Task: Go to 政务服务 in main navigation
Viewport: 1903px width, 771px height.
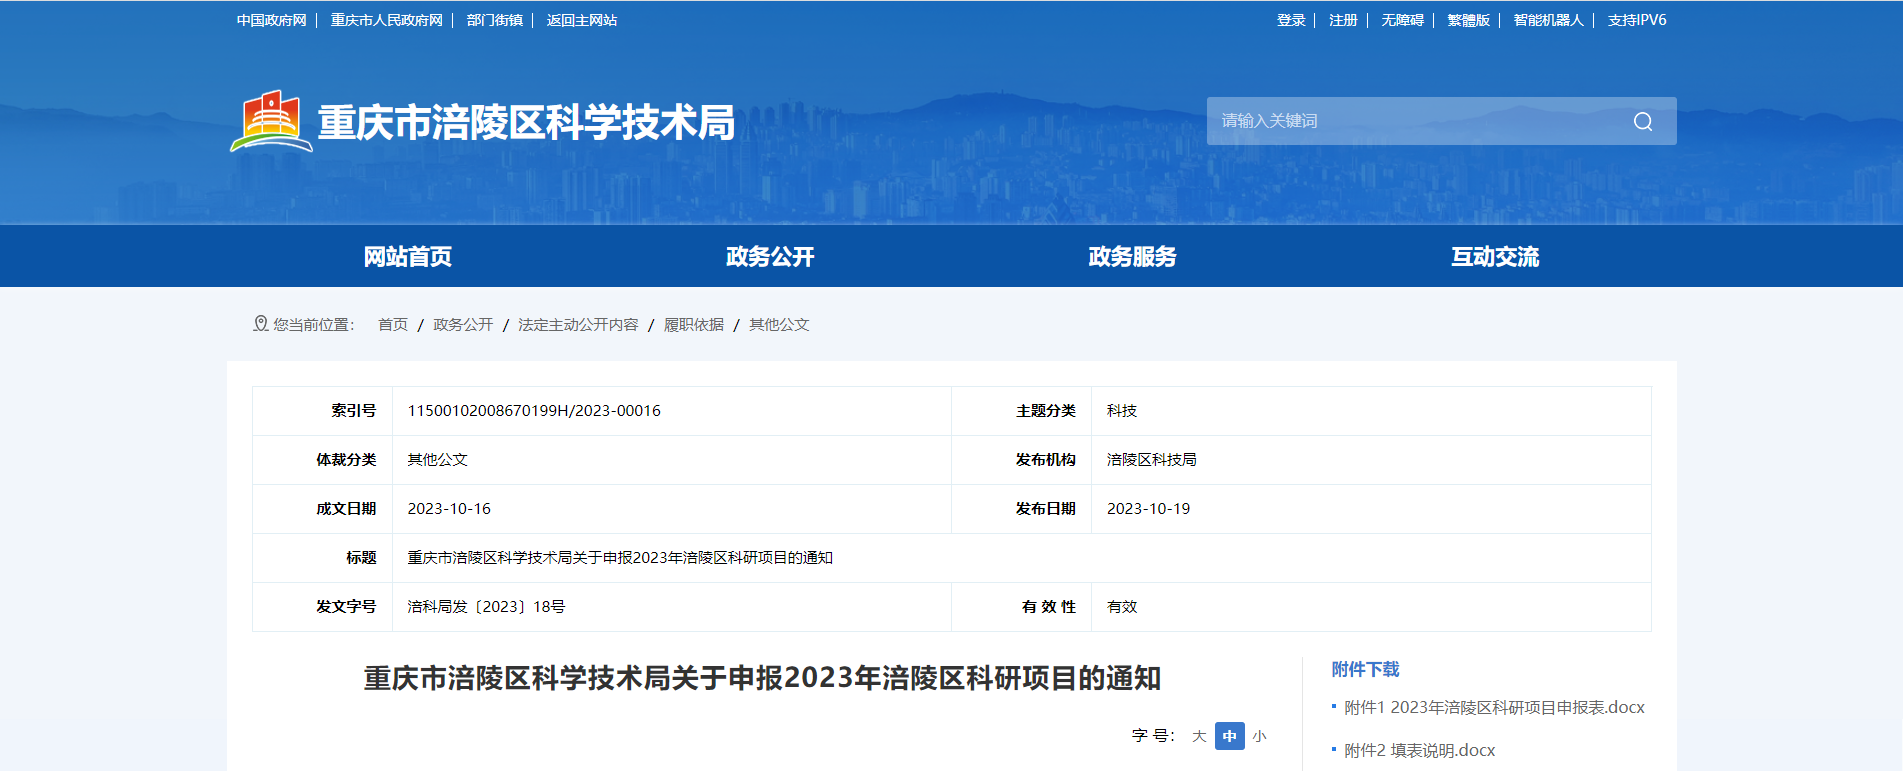Action: (x=1132, y=257)
